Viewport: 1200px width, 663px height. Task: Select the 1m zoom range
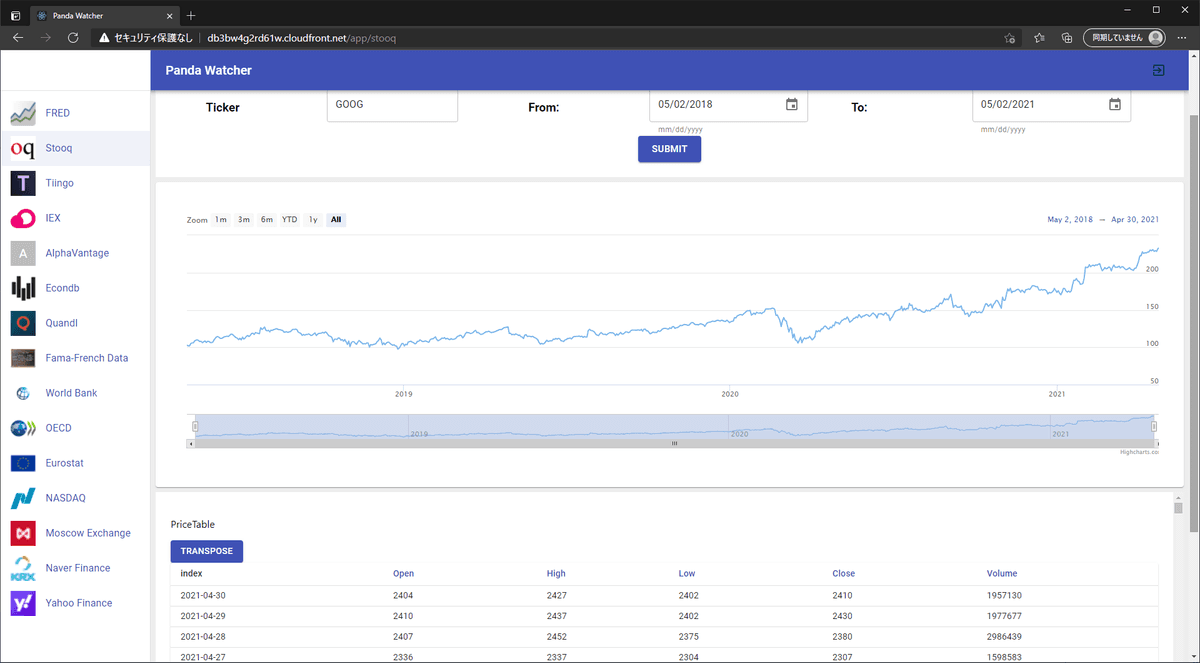(220, 220)
